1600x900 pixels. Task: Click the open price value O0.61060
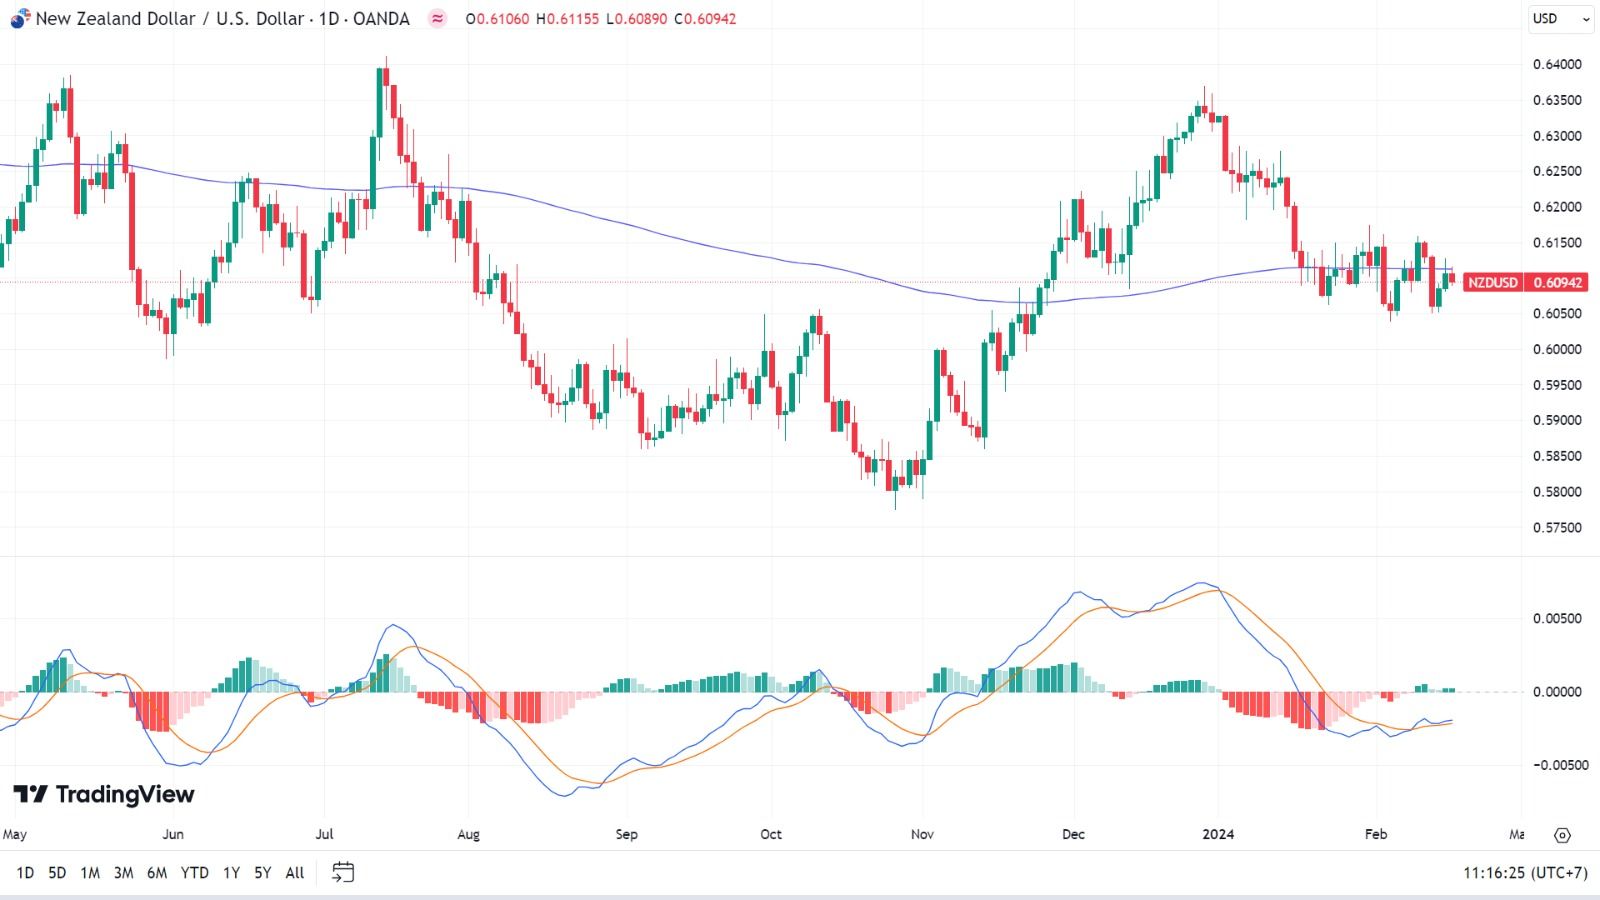[x=497, y=18]
